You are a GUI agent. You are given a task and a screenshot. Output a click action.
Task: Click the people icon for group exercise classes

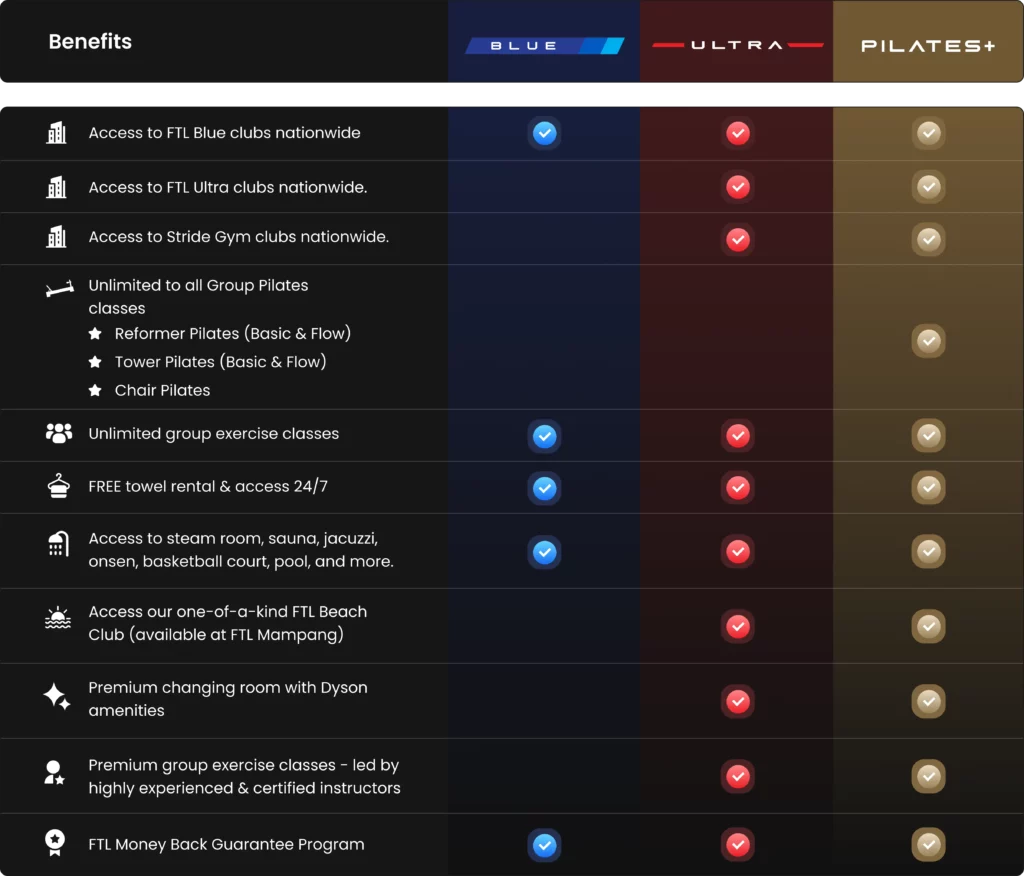(59, 433)
